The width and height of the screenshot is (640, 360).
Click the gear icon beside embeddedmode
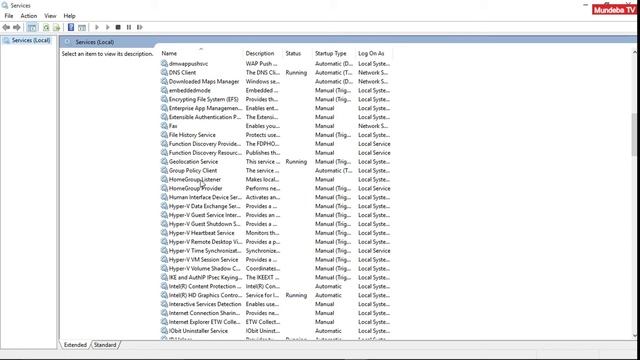click(164, 90)
